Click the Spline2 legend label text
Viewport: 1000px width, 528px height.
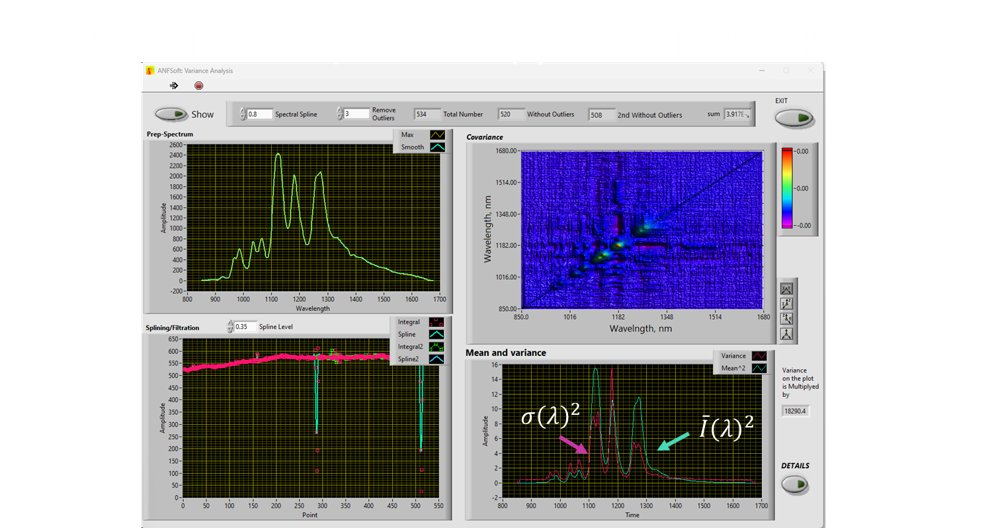click(x=408, y=359)
